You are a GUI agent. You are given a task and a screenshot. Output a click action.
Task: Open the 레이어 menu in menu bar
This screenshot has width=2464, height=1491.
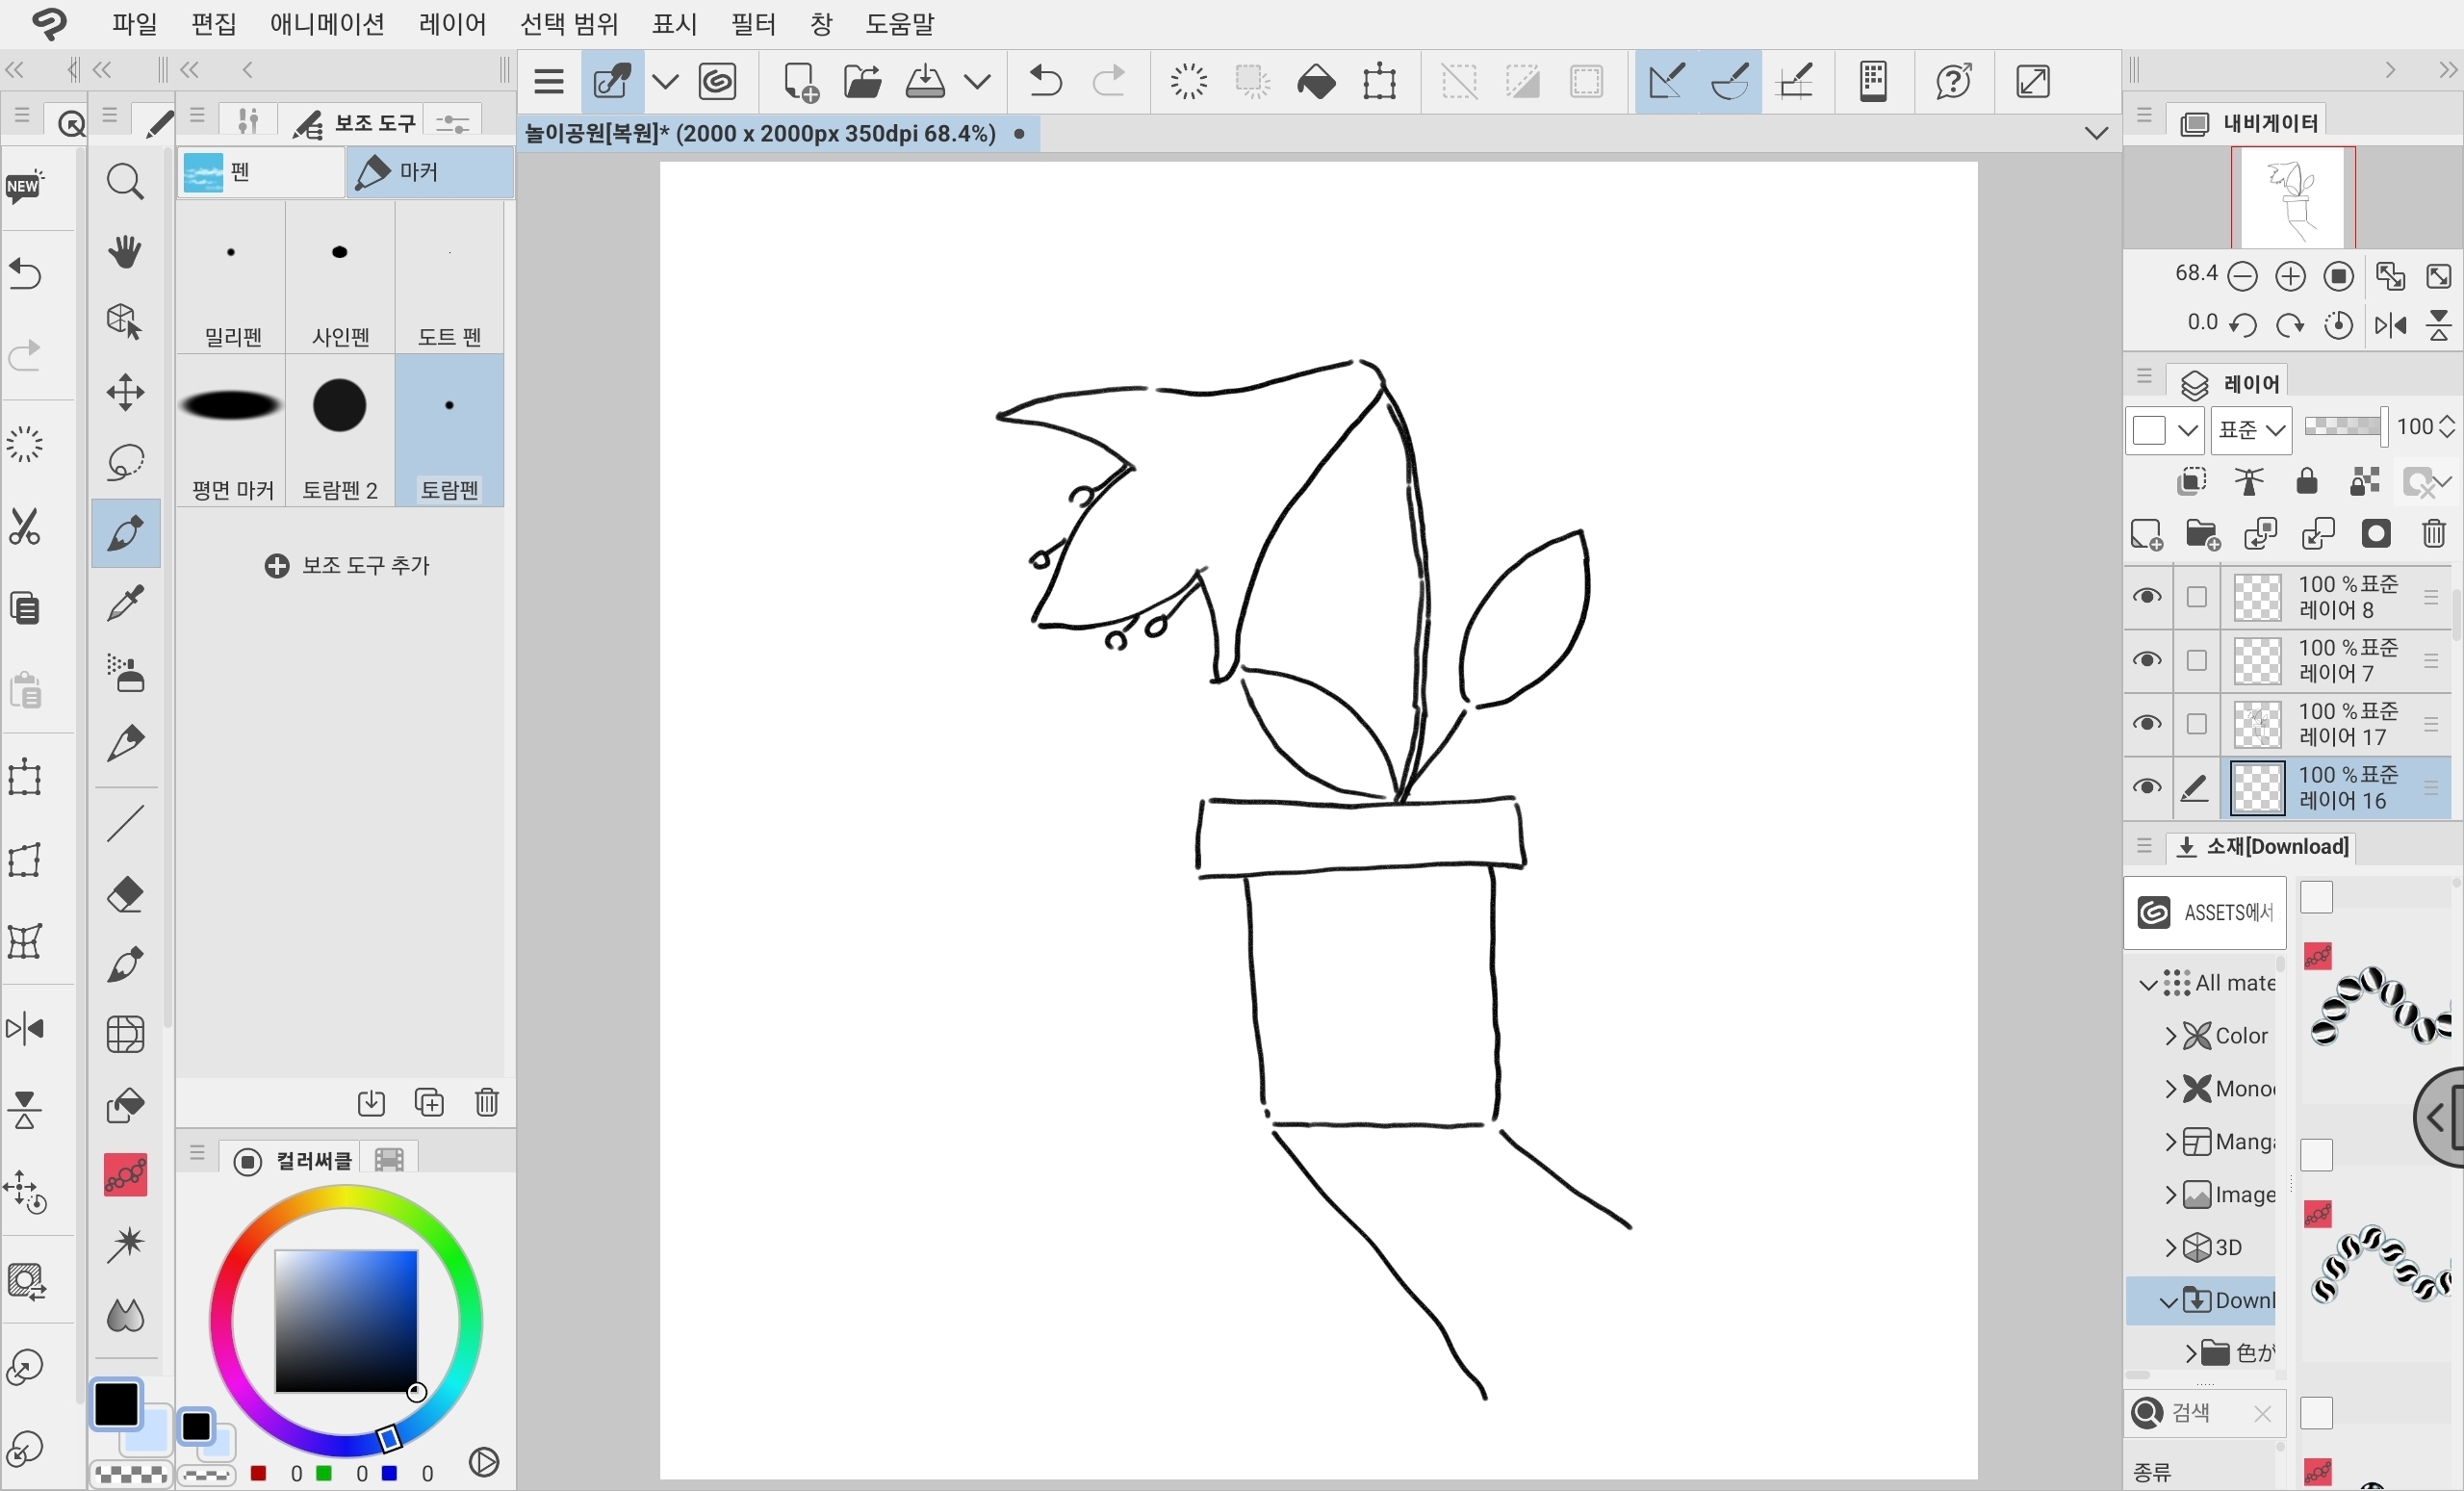453,23
